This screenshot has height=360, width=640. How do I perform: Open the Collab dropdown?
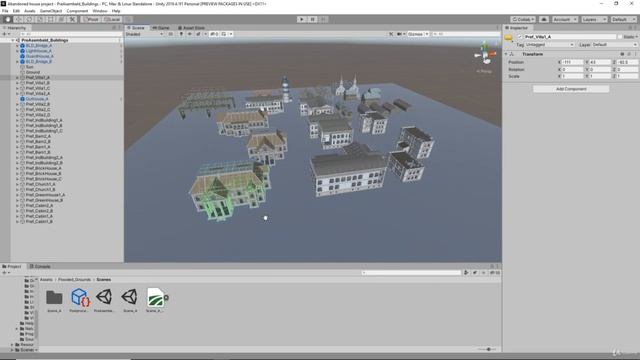(x=523, y=19)
